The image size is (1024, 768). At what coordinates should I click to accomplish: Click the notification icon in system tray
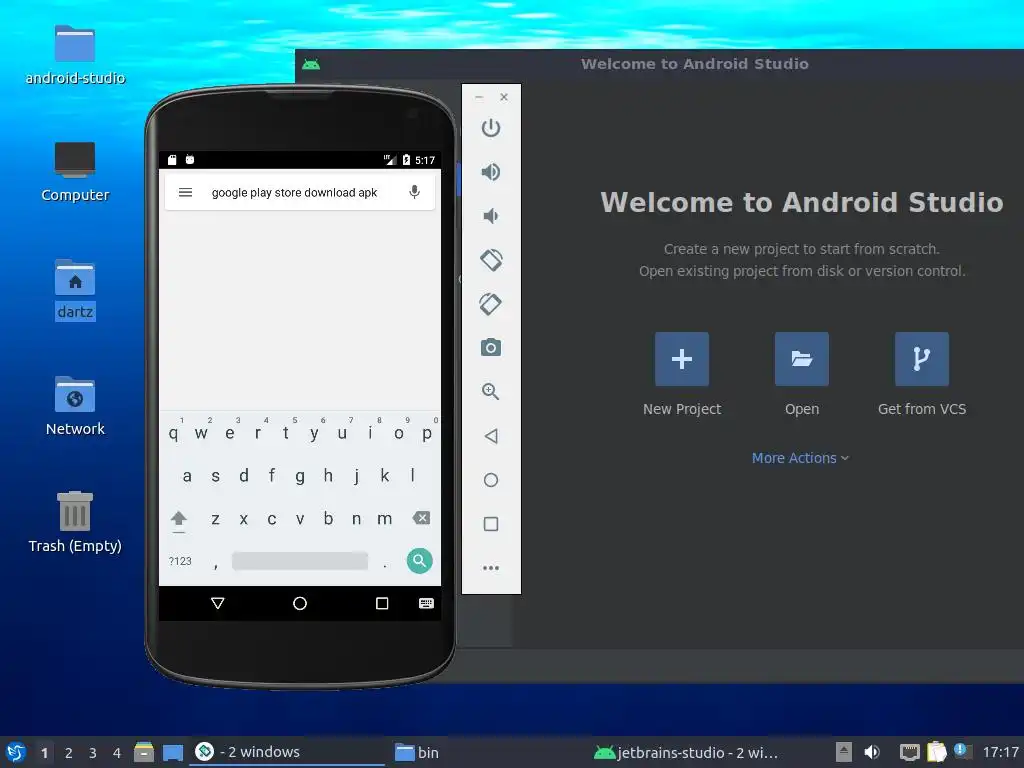961,750
